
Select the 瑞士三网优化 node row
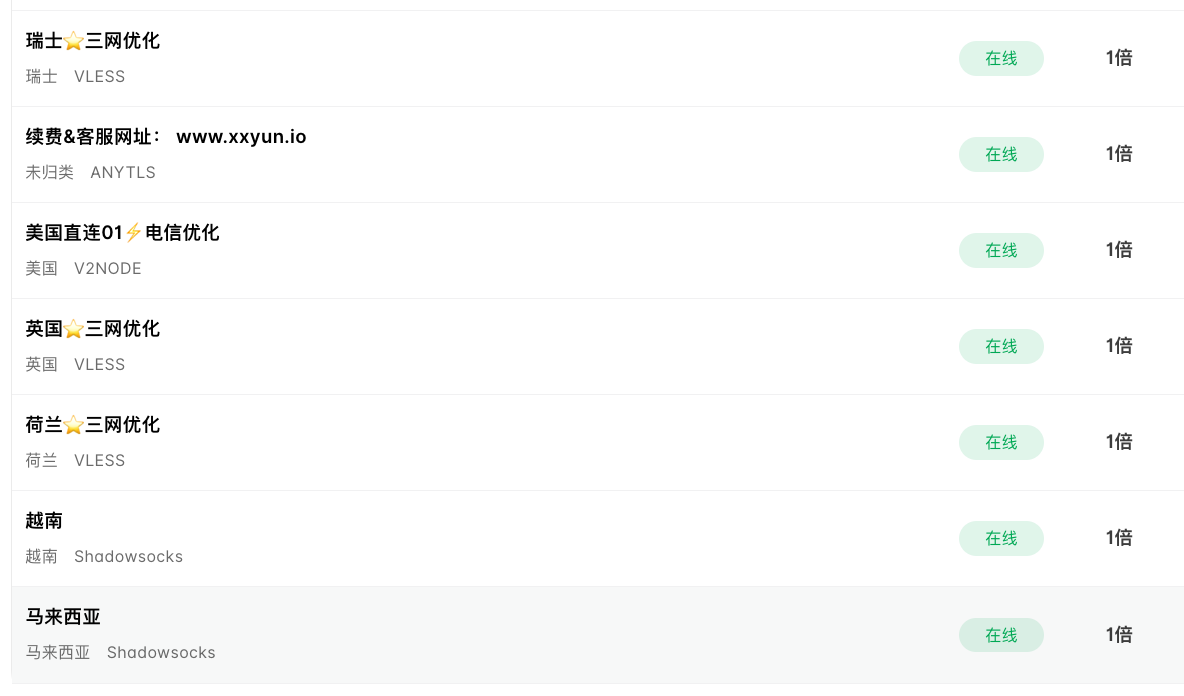(x=597, y=58)
